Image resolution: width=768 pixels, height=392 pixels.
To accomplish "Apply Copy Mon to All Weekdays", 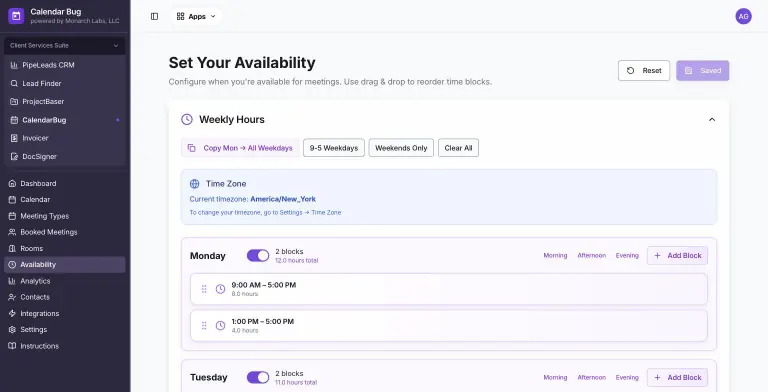I will pyautogui.click(x=240, y=148).
